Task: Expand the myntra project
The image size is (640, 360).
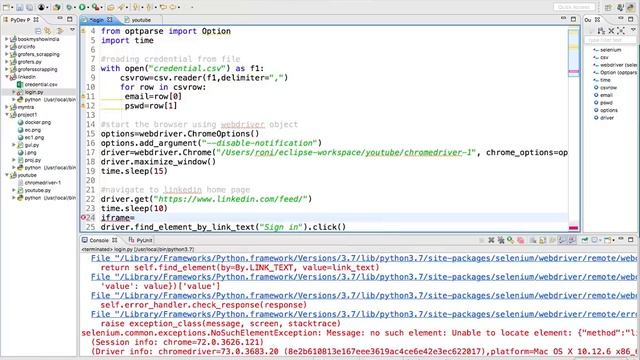Action: (7, 107)
